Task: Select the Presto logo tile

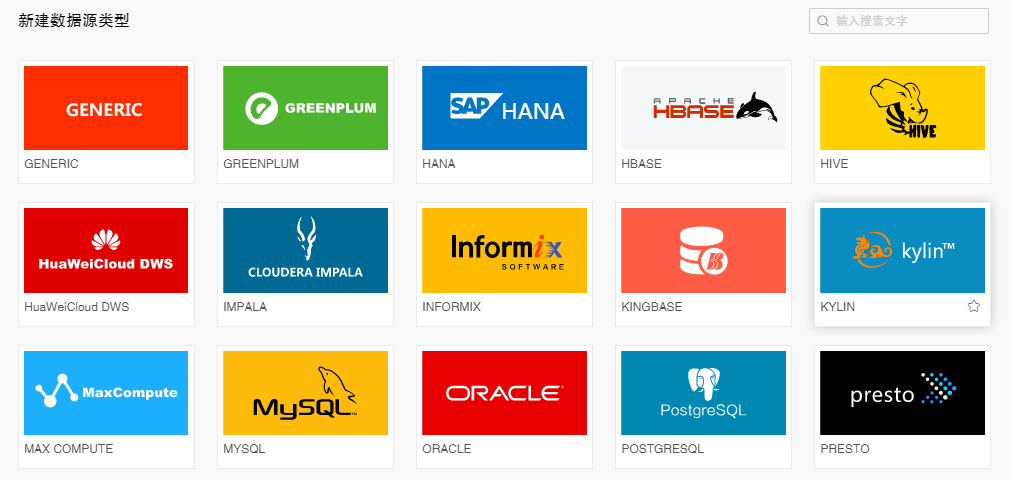Action: (903, 393)
